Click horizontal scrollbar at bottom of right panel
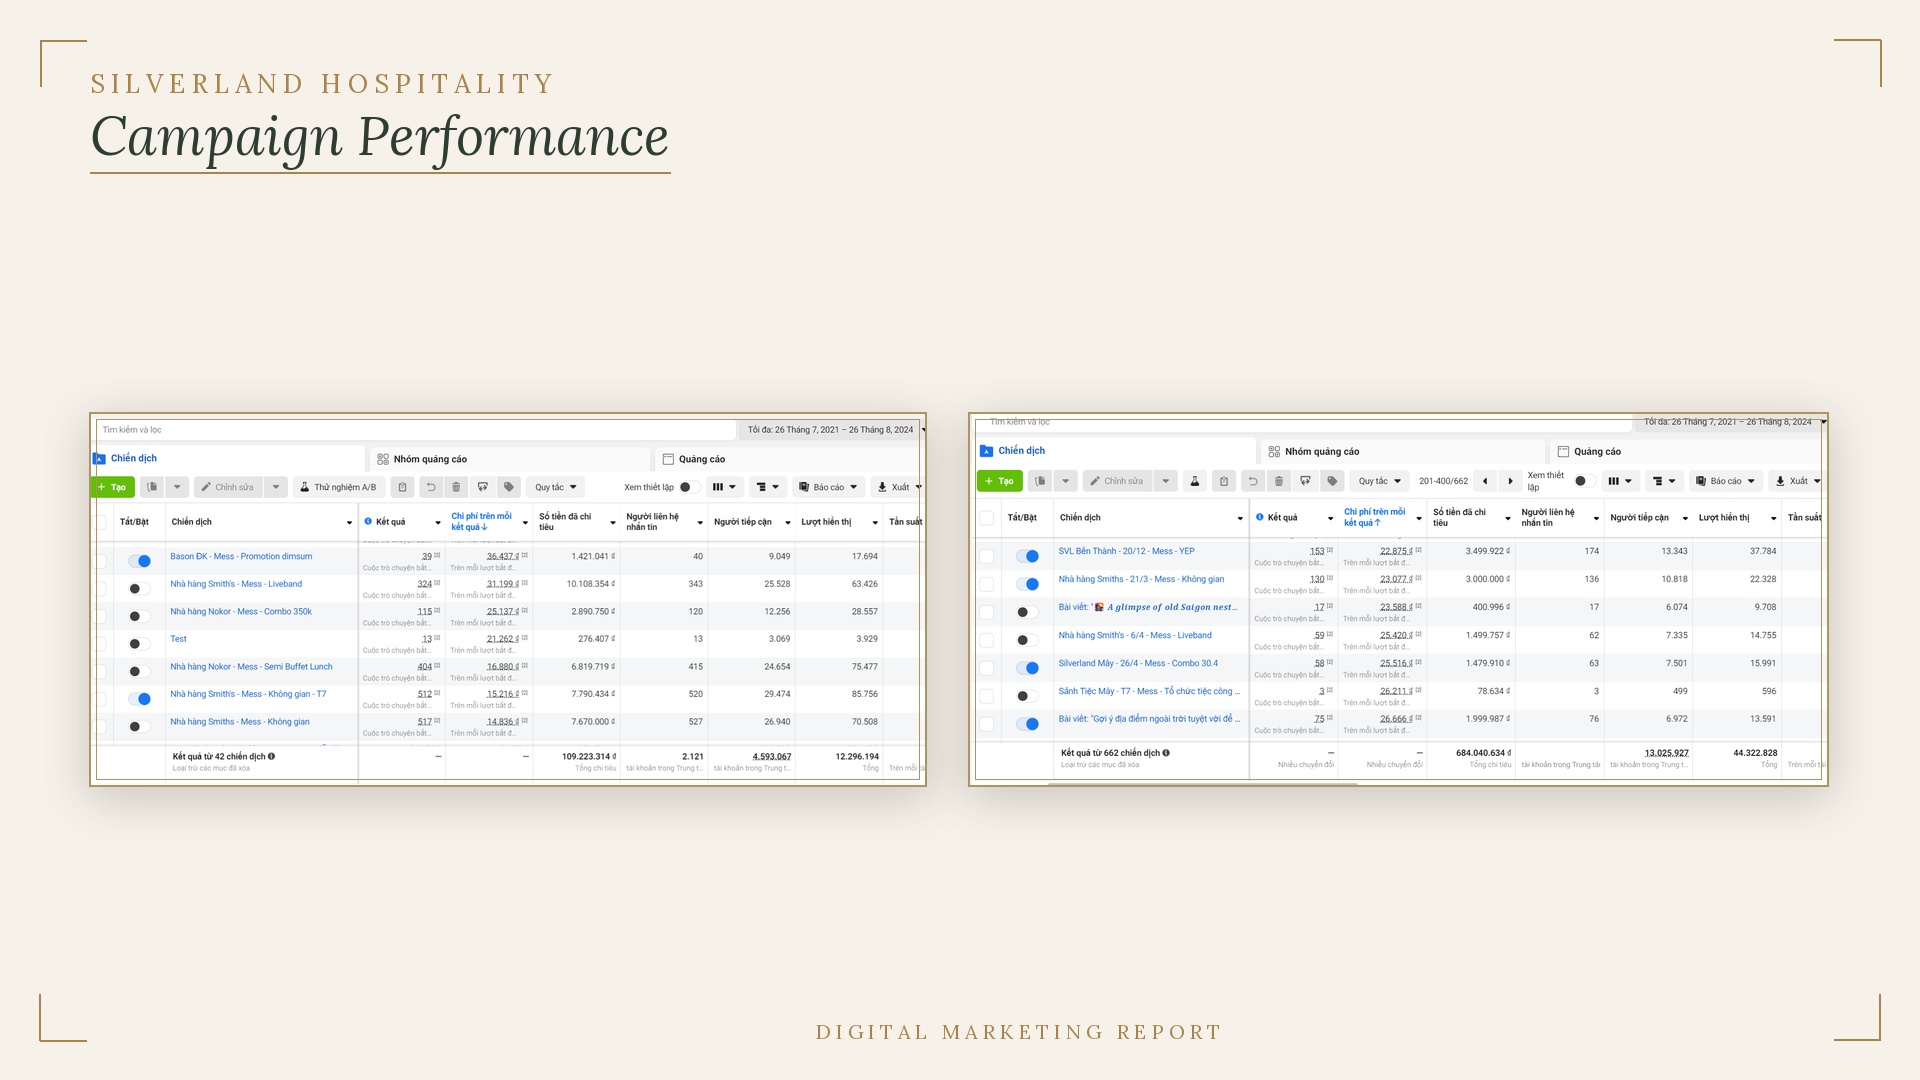The height and width of the screenshot is (1080, 1920). click(1203, 784)
